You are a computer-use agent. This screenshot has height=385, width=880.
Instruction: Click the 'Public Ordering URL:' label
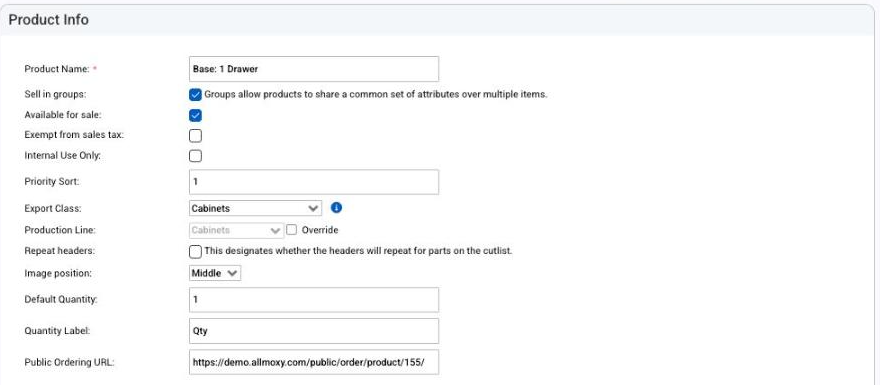coord(69,363)
